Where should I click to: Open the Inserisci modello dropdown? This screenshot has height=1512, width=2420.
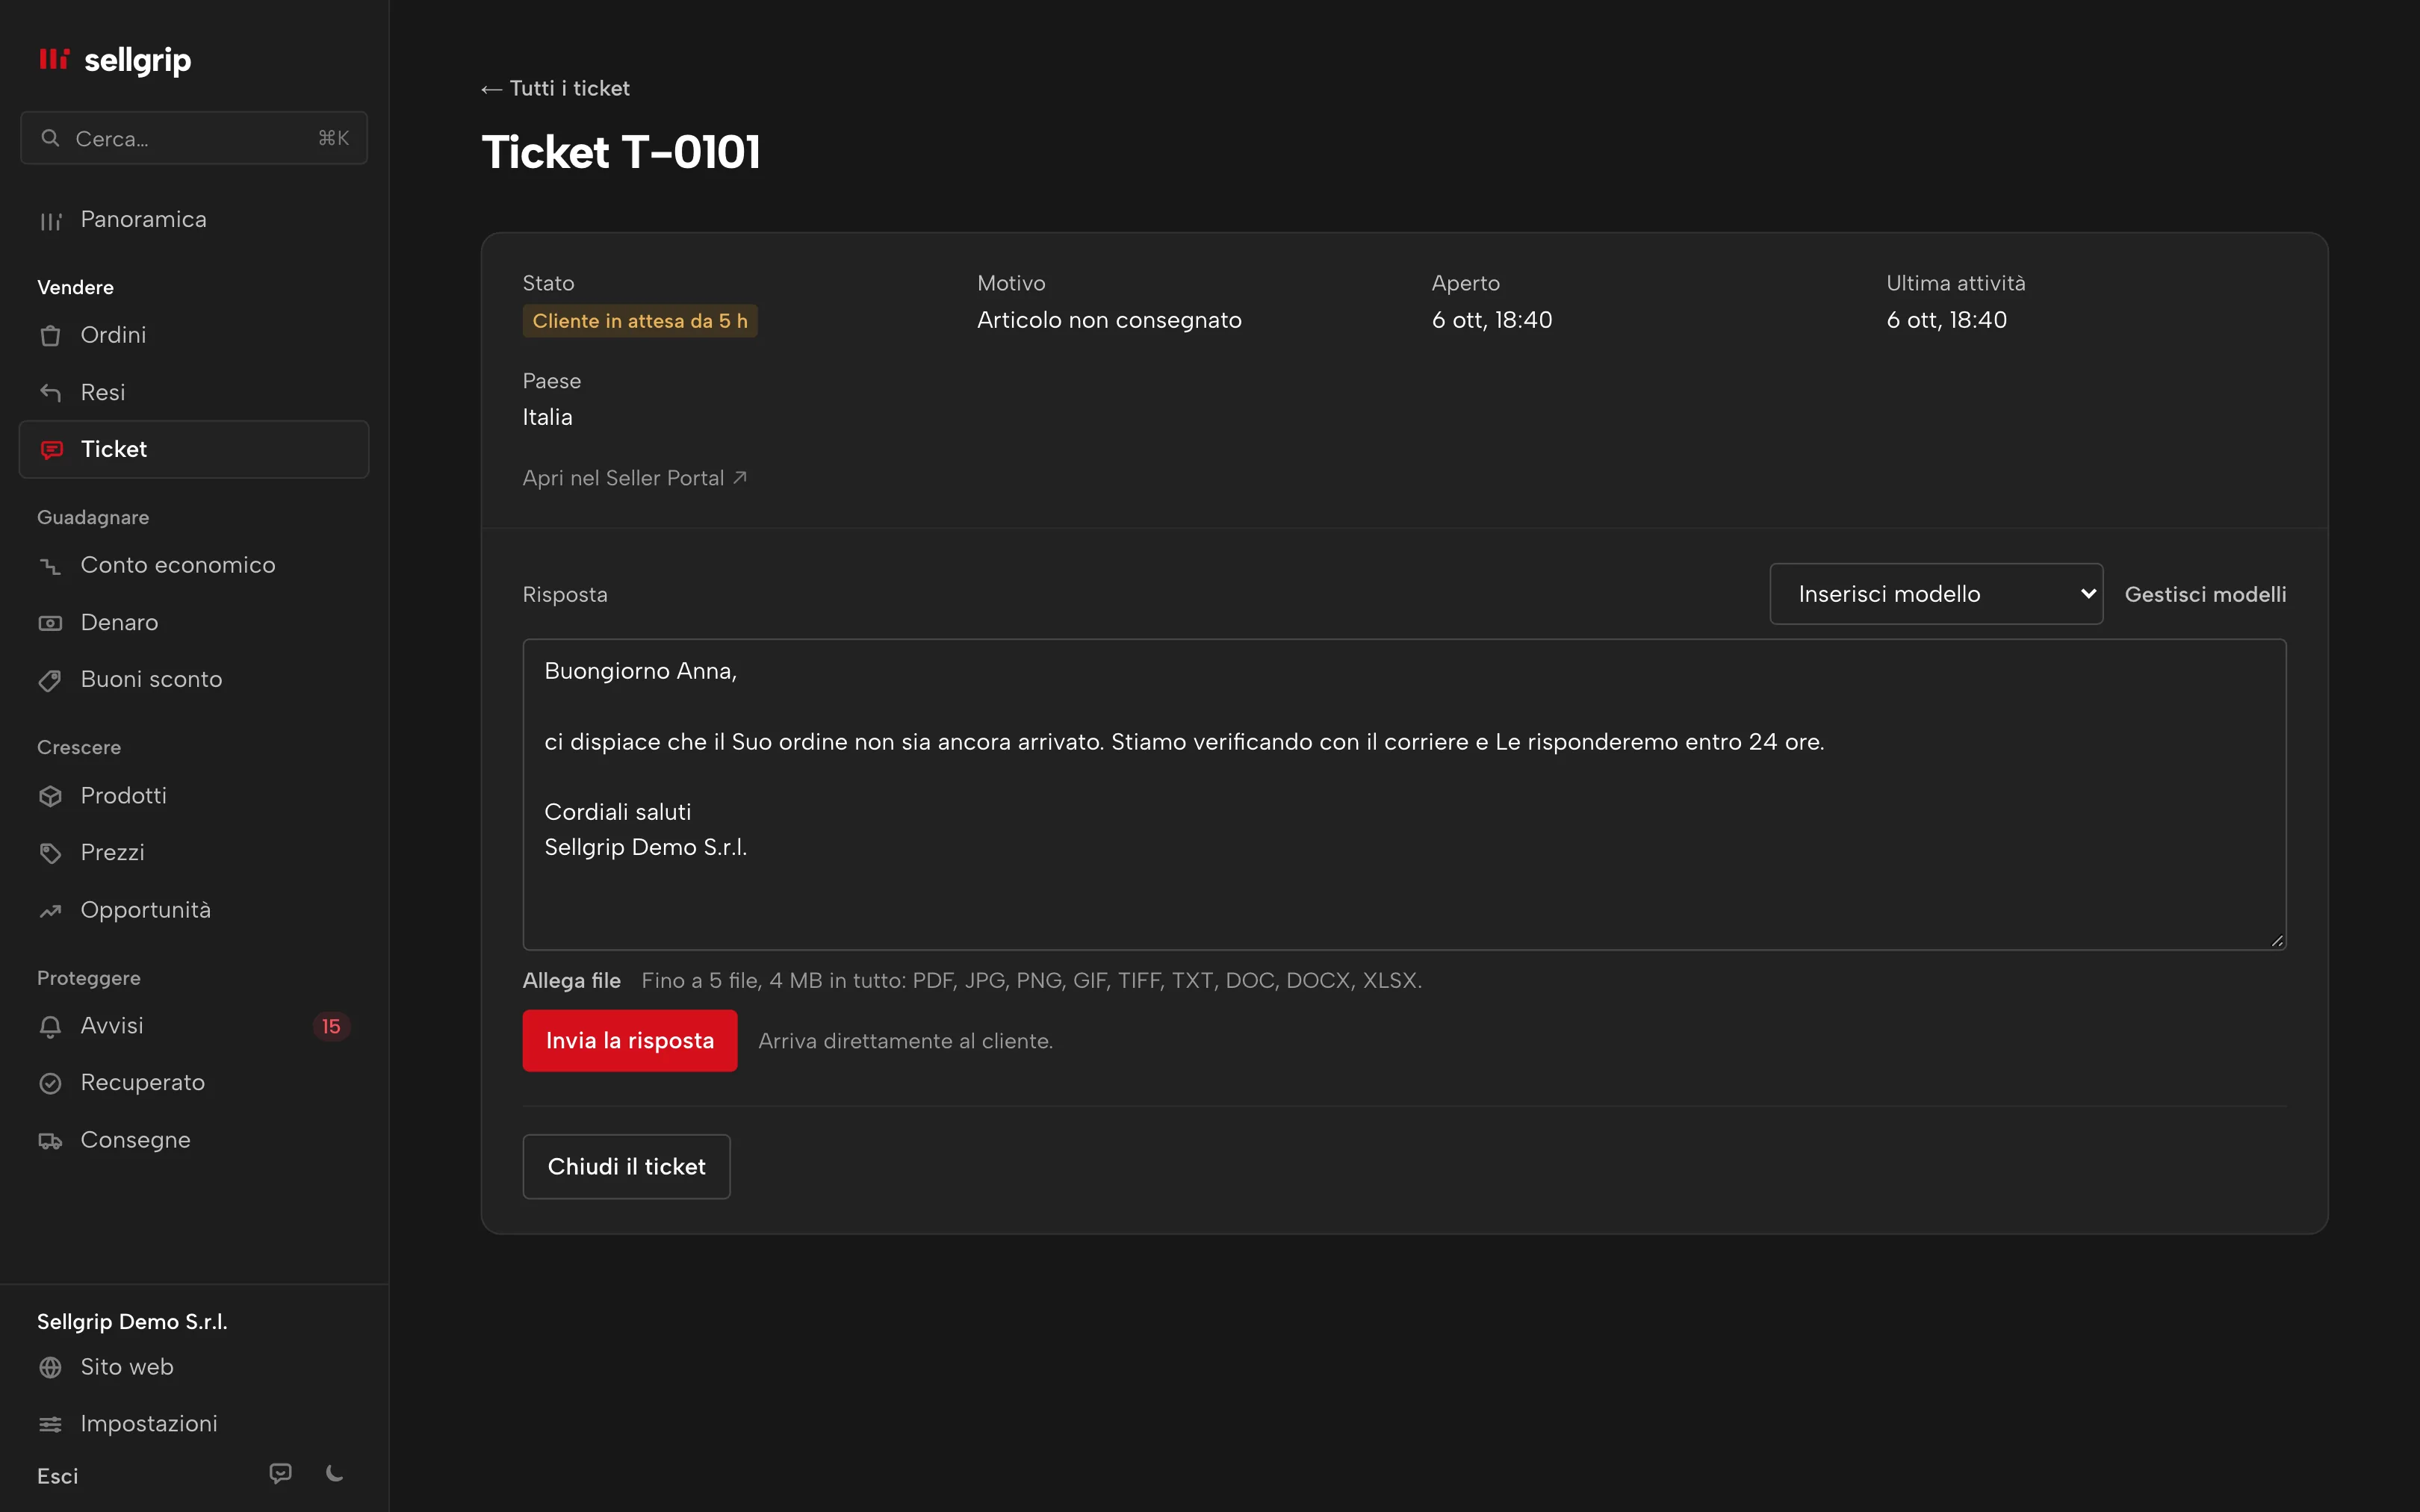pyautogui.click(x=1936, y=594)
